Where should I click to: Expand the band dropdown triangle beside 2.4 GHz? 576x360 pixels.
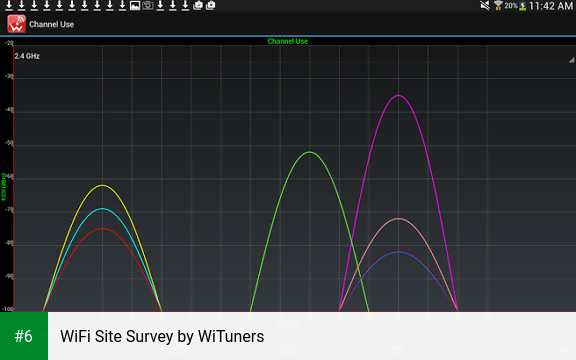click(571, 60)
